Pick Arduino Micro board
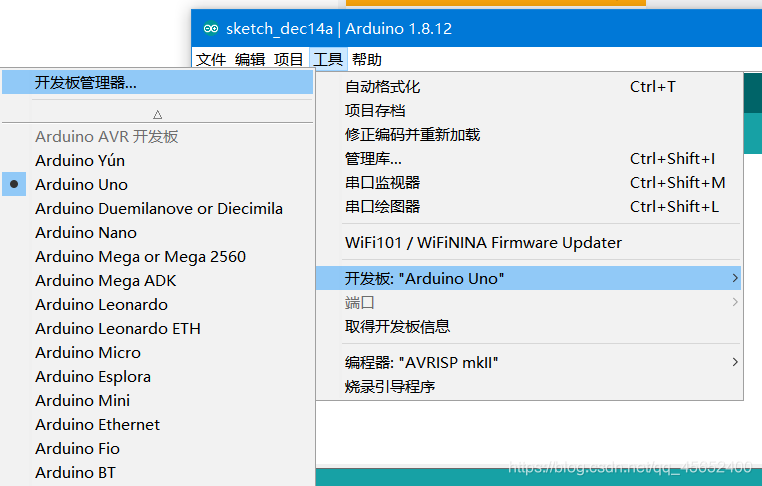Screen dimensions: 762x486 tap(157, 352)
